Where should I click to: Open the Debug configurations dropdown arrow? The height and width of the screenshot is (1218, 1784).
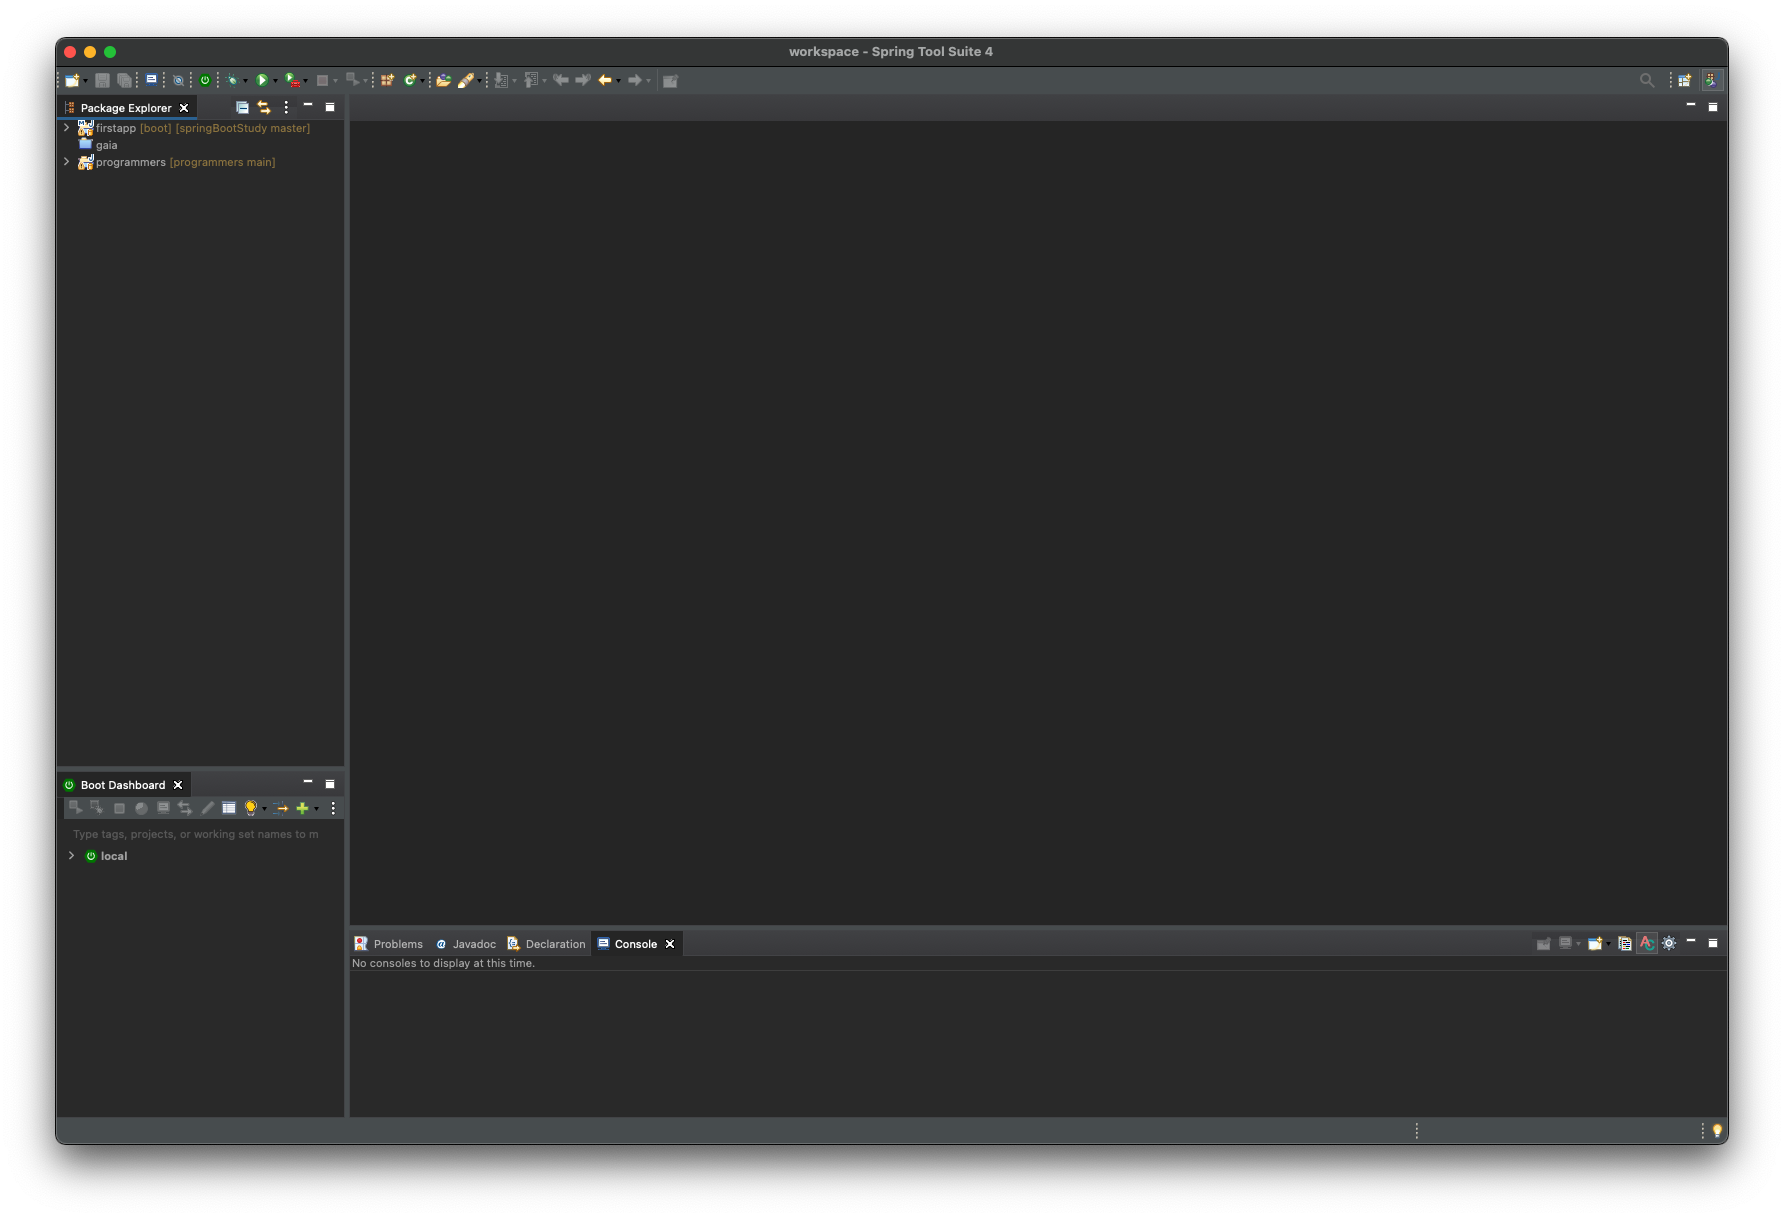point(245,81)
